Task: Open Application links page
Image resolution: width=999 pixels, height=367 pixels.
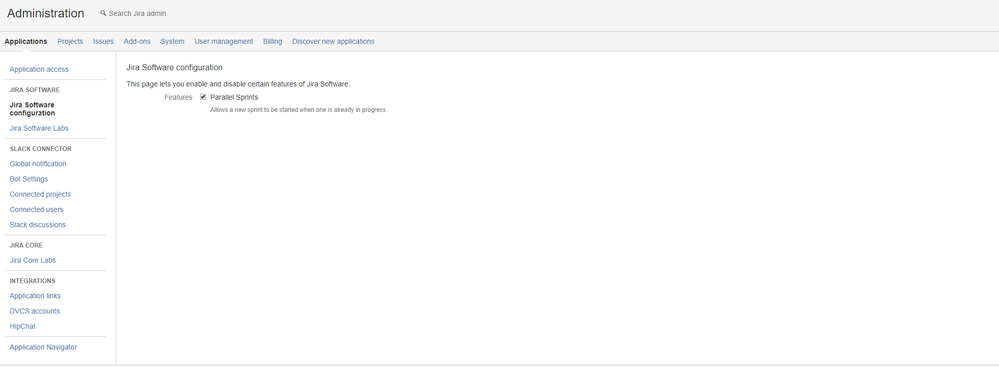Action: click(x=35, y=296)
